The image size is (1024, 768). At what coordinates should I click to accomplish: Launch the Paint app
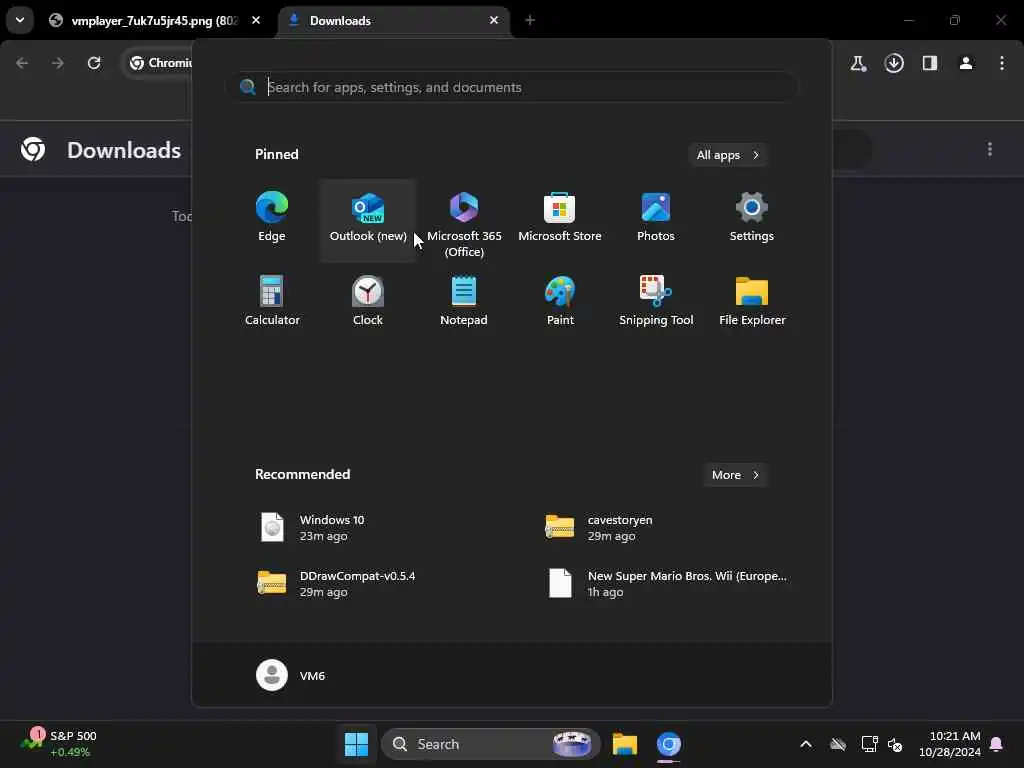(560, 302)
